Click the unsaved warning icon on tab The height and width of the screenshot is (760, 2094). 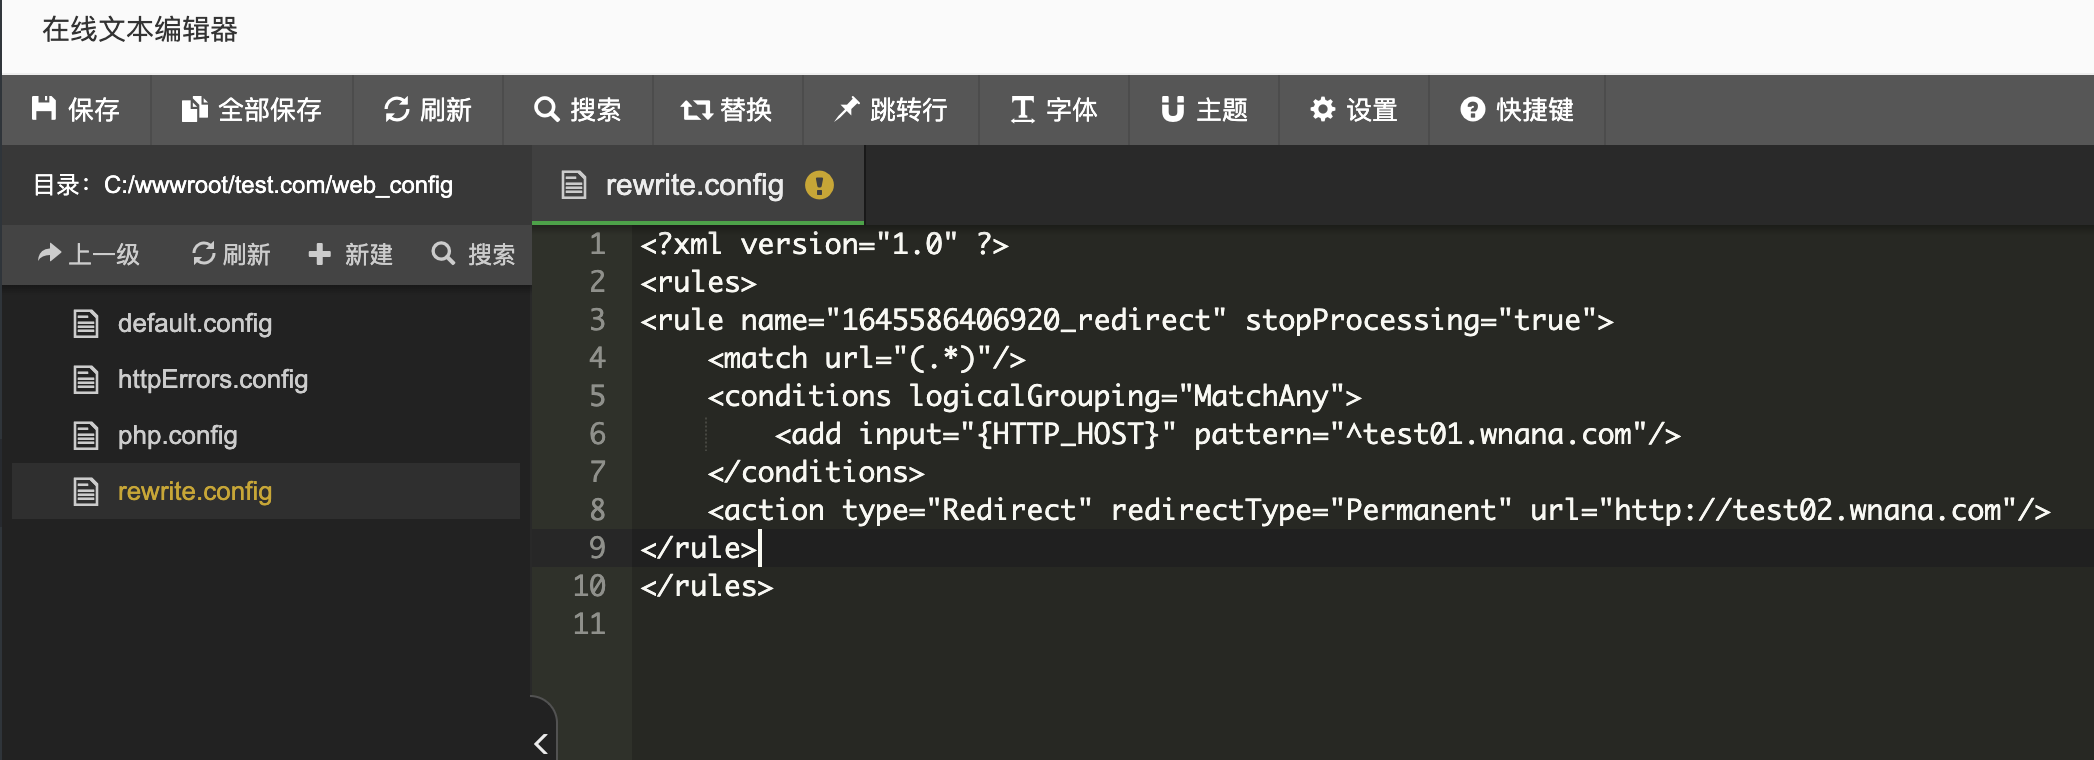point(819,185)
